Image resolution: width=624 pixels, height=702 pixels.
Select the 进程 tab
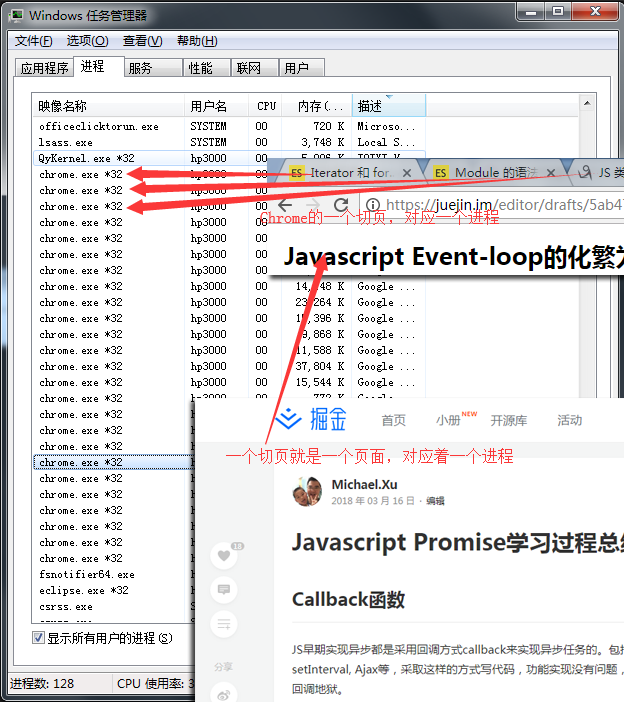coord(98,67)
